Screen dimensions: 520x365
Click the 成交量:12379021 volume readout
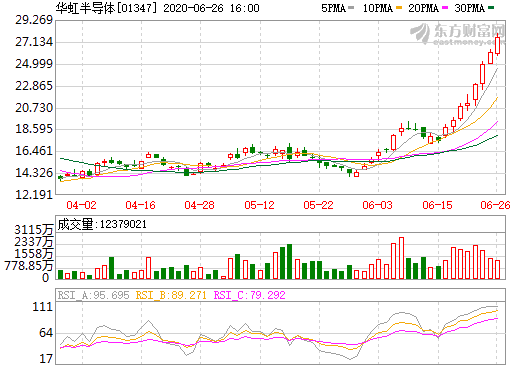coord(102,224)
